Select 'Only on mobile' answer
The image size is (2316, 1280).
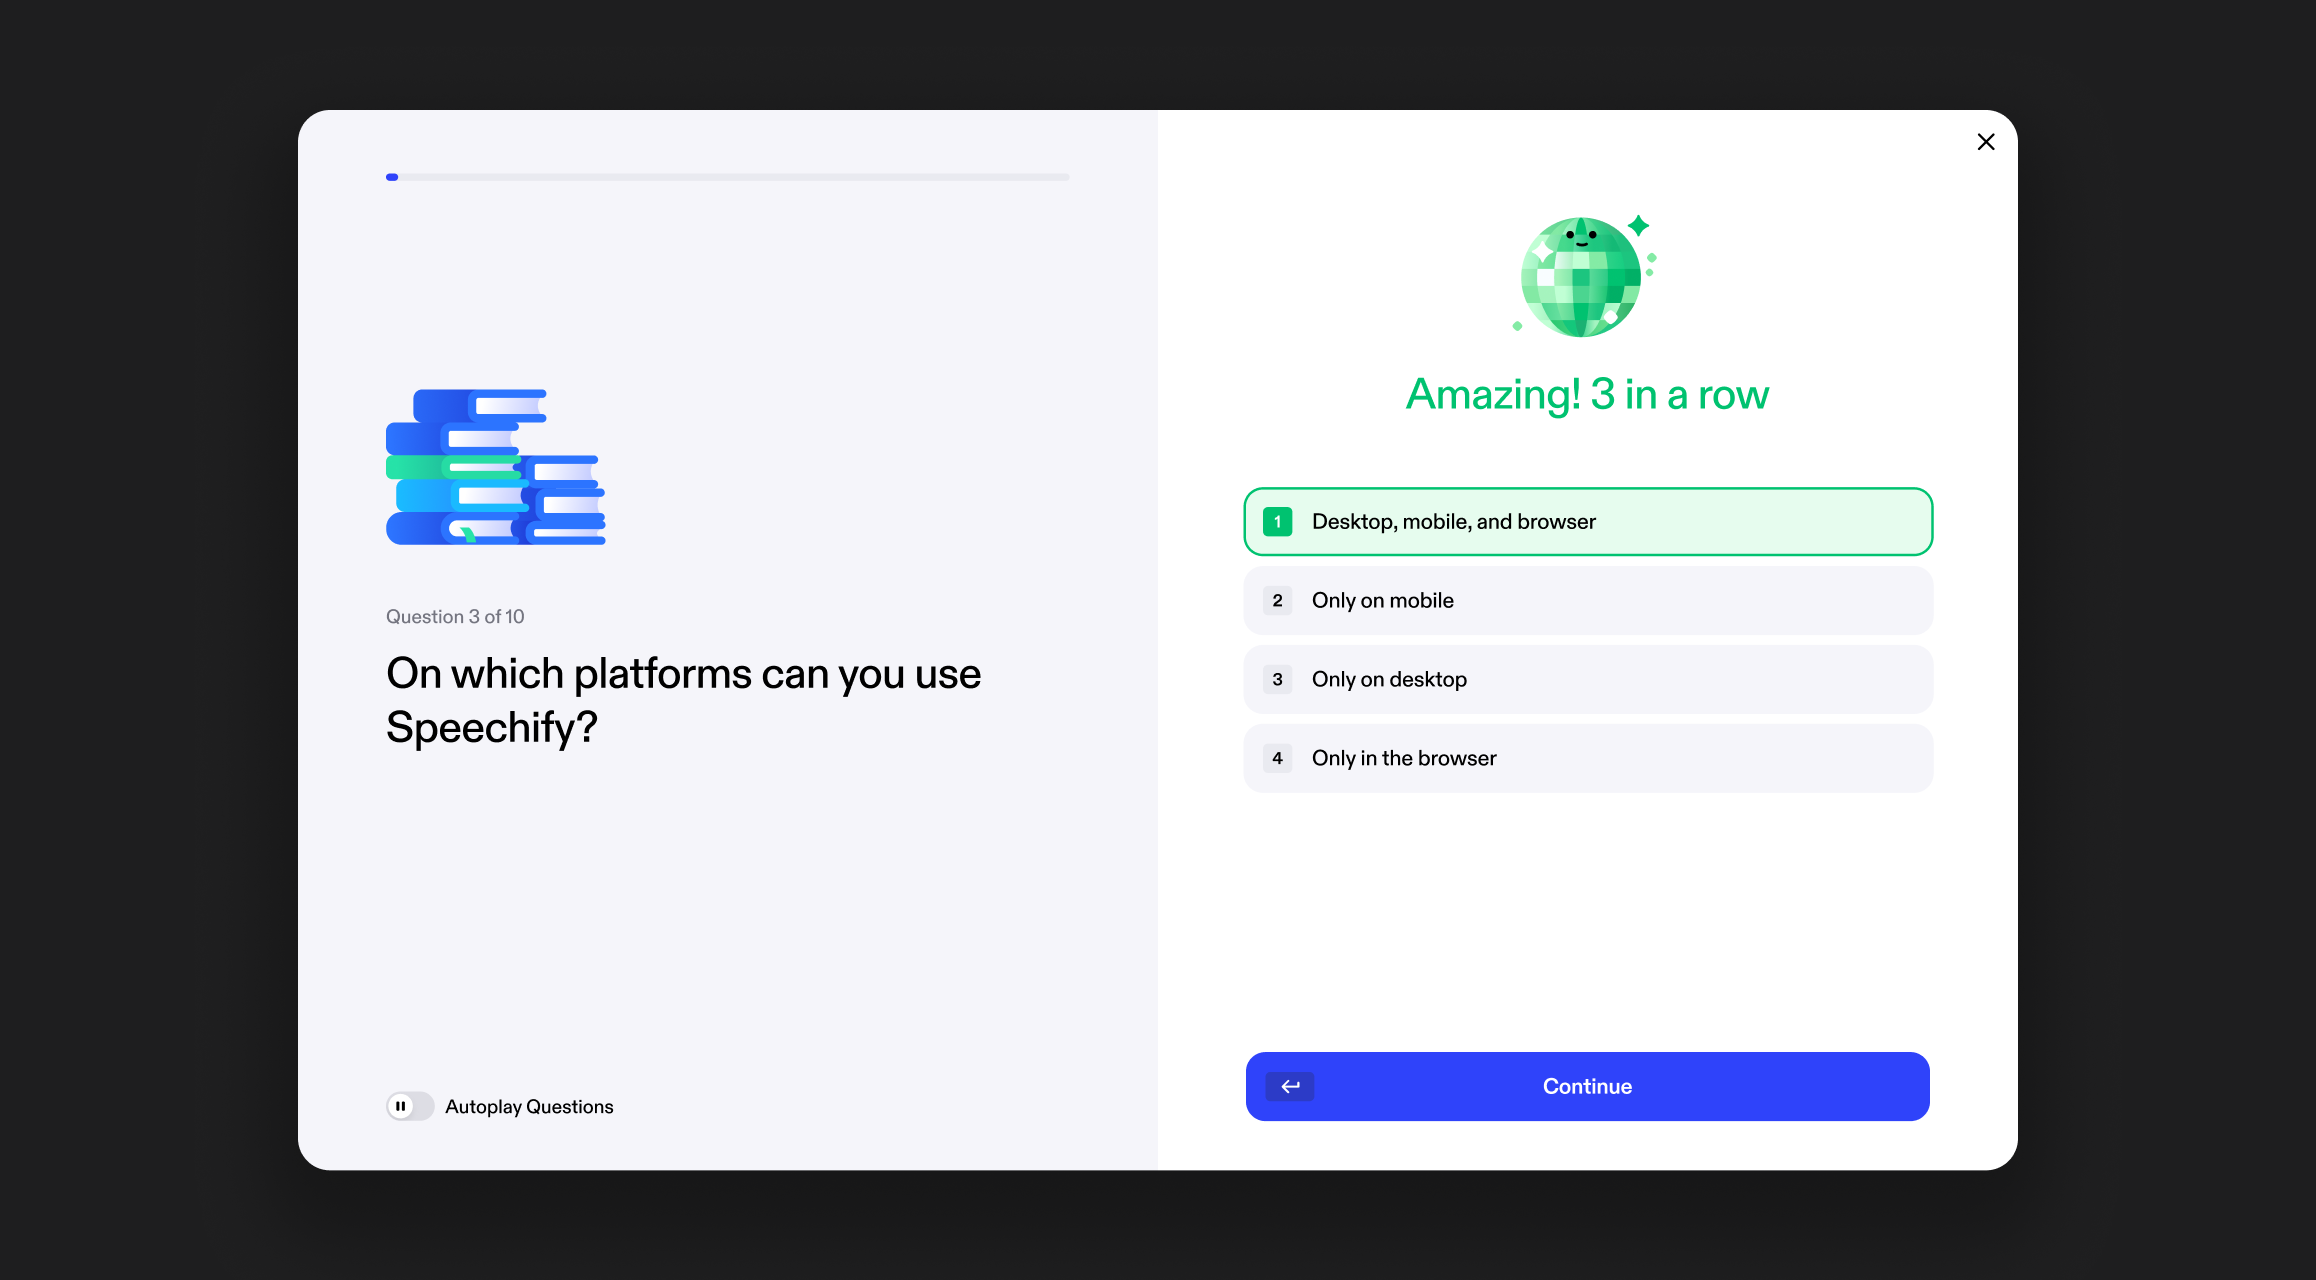click(1588, 601)
